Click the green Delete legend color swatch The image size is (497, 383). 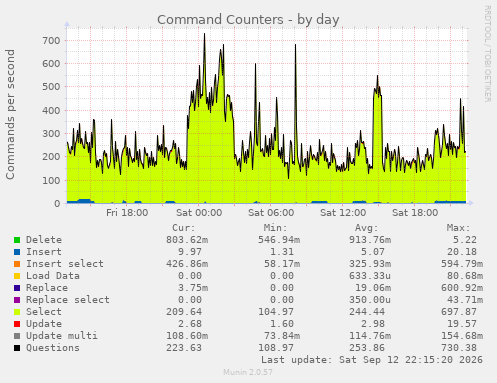(17, 240)
